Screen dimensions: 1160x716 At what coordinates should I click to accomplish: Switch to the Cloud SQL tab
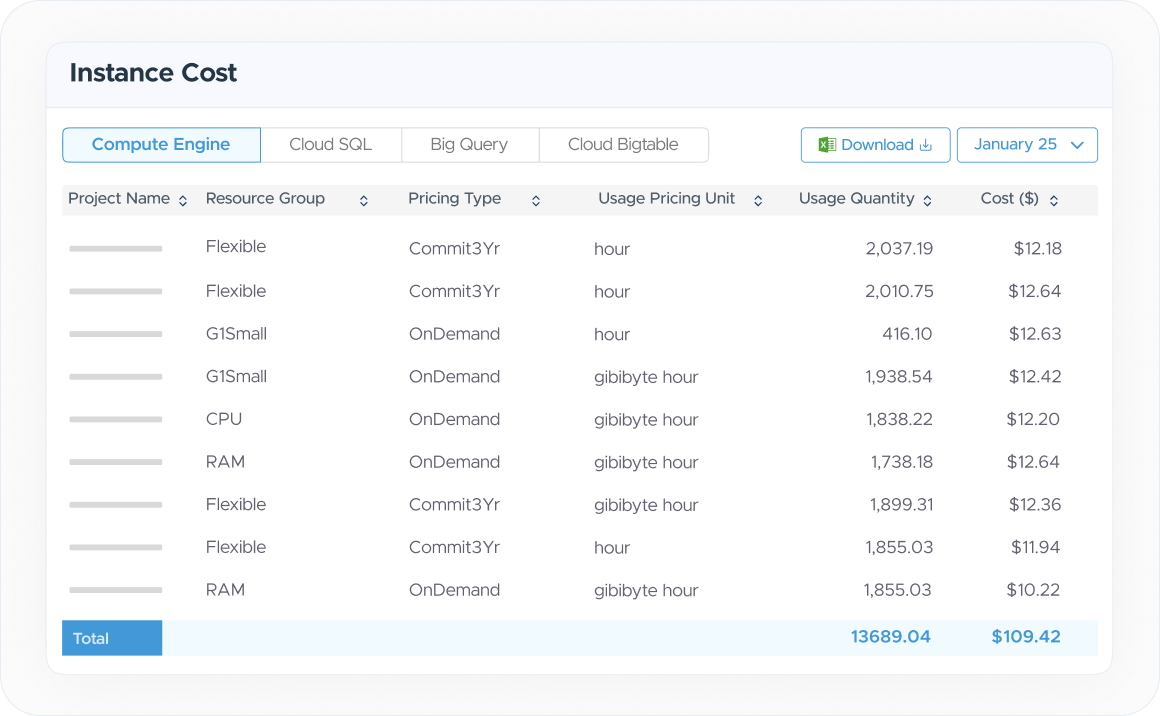[x=331, y=145]
